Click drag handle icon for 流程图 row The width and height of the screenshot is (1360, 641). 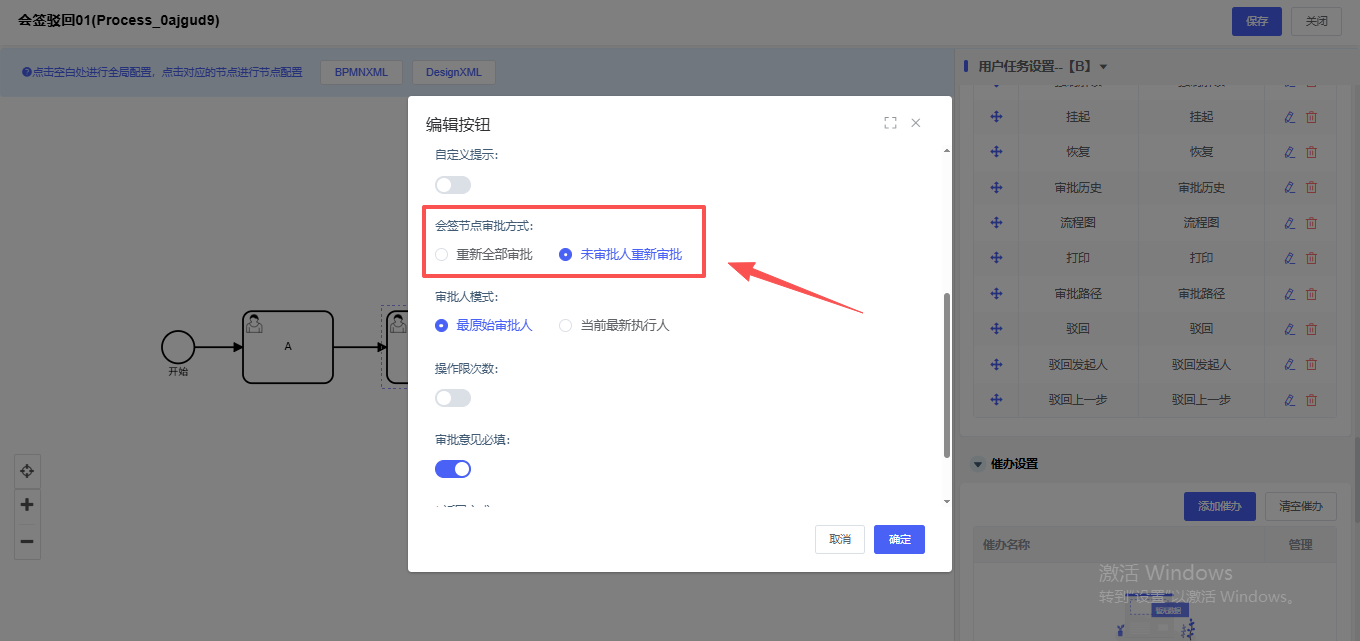click(x=996, y=223)
